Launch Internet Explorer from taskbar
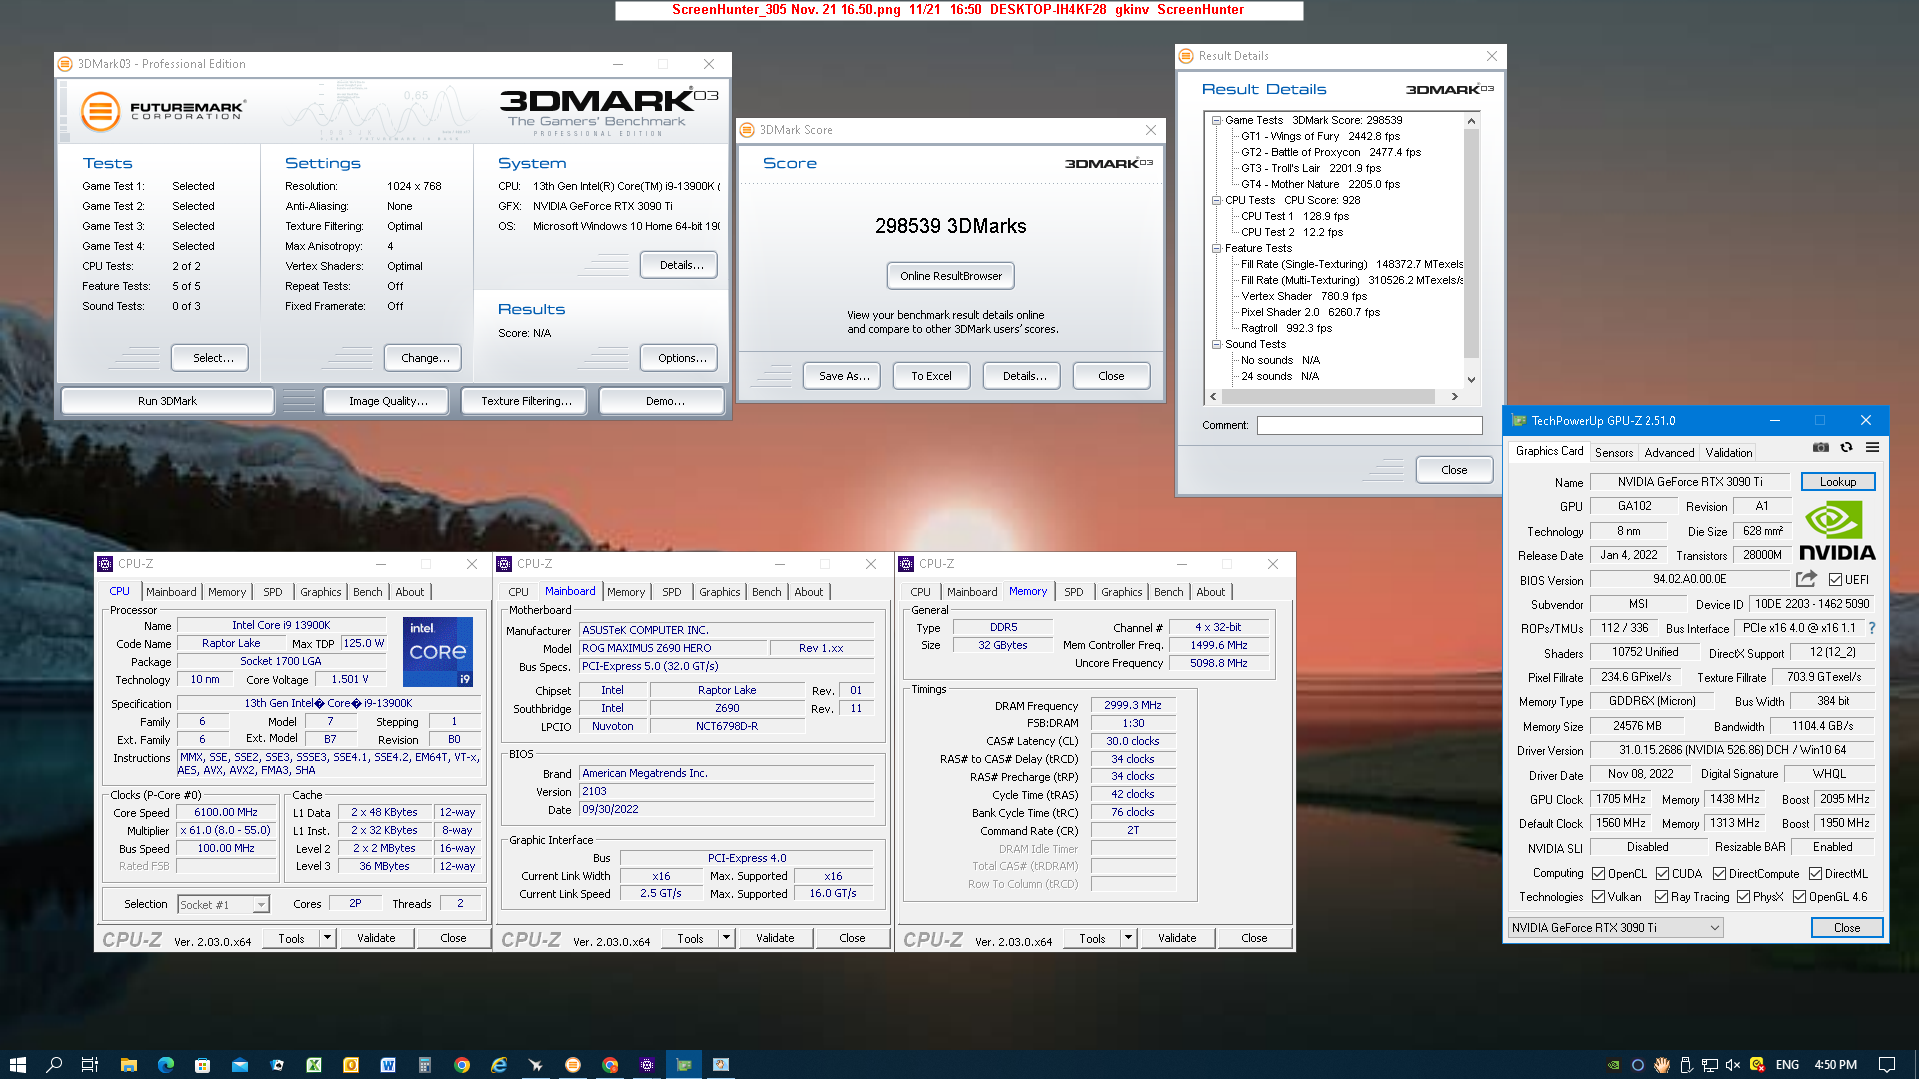The image size is (1919, 1079). (x=499, y=1065)
